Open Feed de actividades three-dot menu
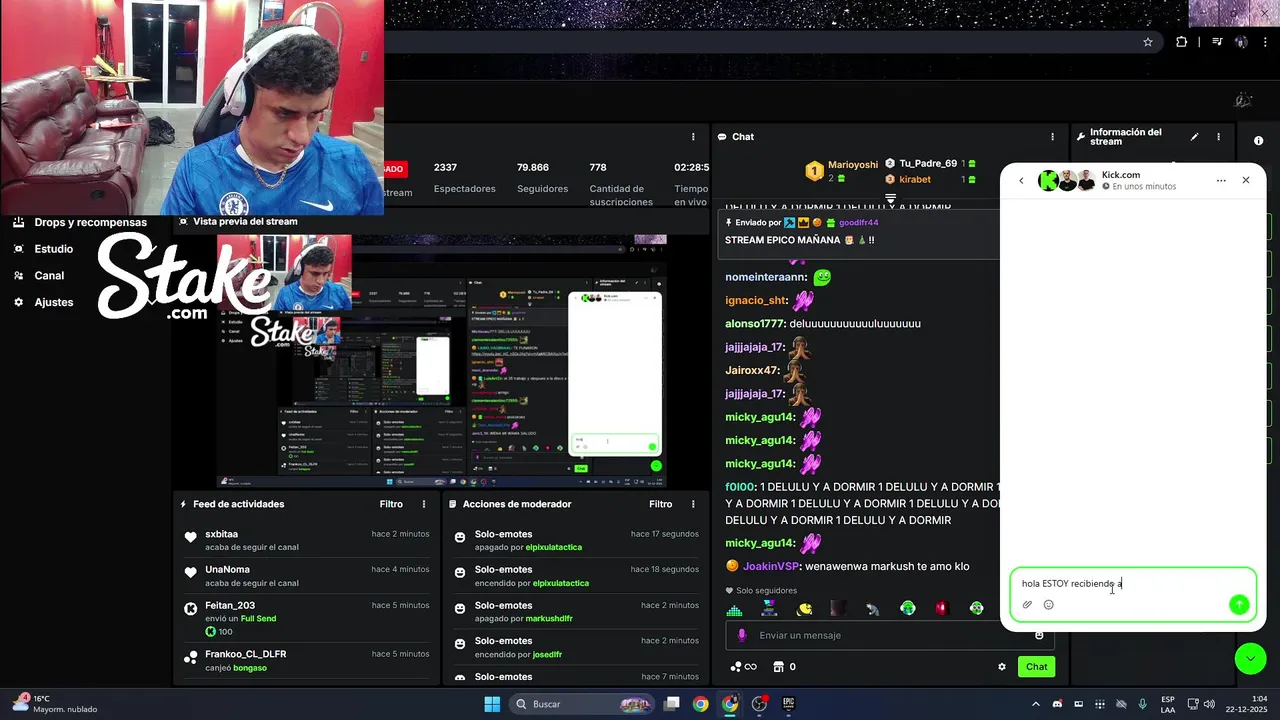The width and height of the screenshot is (1280, 720). pos(424,504)
